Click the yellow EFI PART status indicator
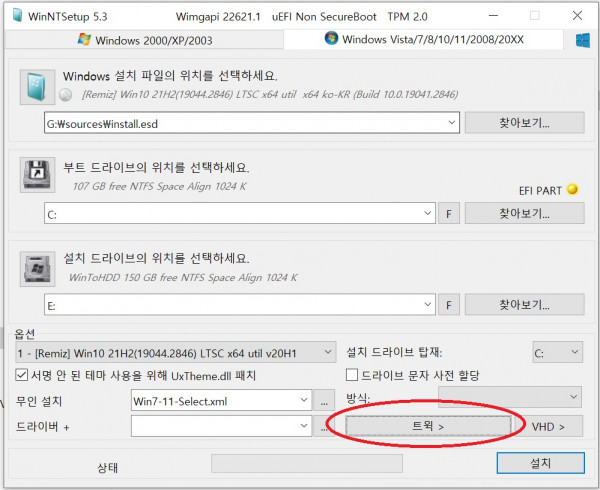This screenshot has width=600, height=490. pos(572,189)
